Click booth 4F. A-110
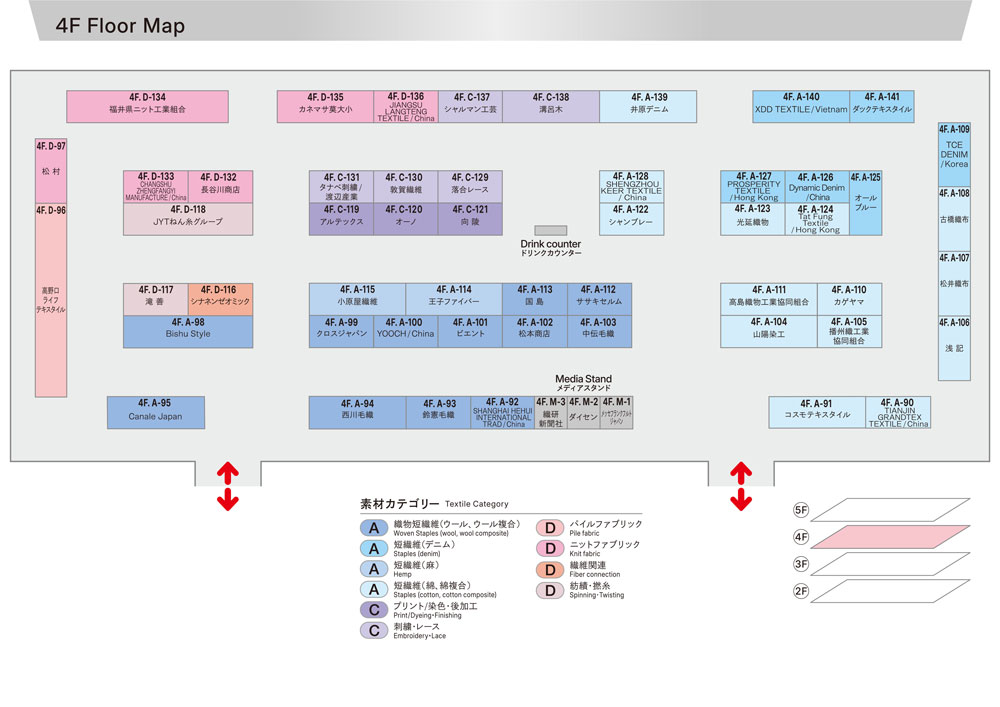Viewport: 1000px width, 707px height. (x=849, y=300)
